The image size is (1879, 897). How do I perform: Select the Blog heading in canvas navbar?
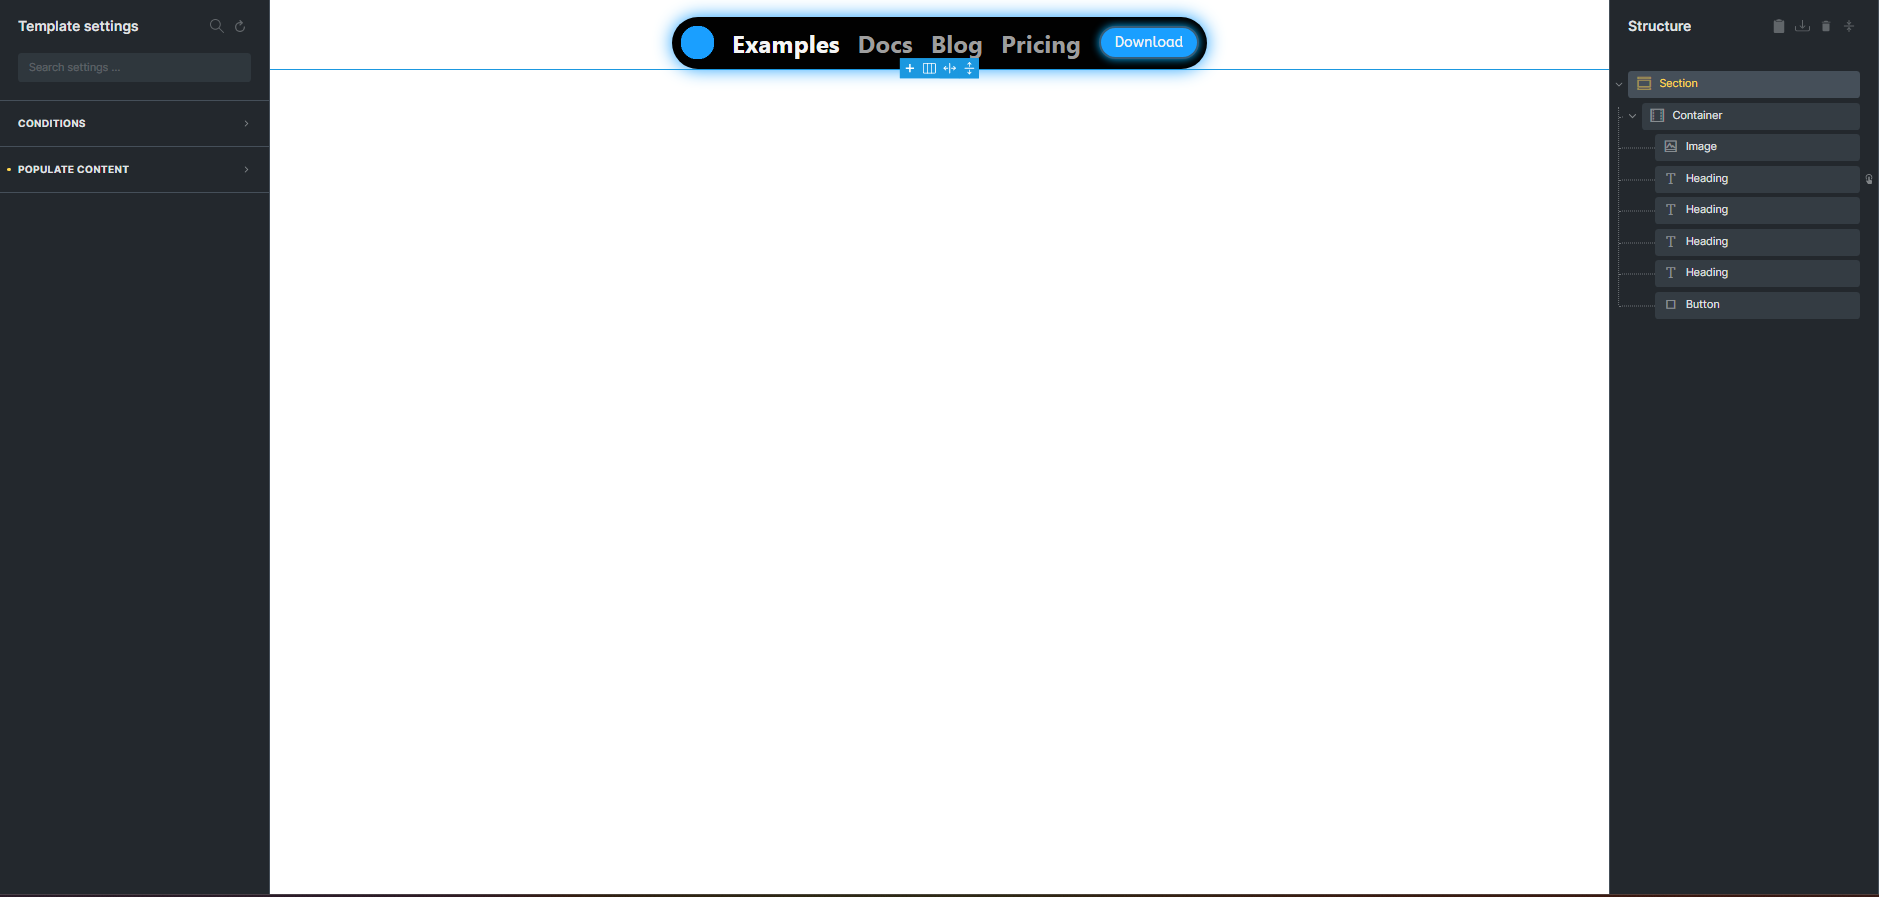tap(957, 45)
